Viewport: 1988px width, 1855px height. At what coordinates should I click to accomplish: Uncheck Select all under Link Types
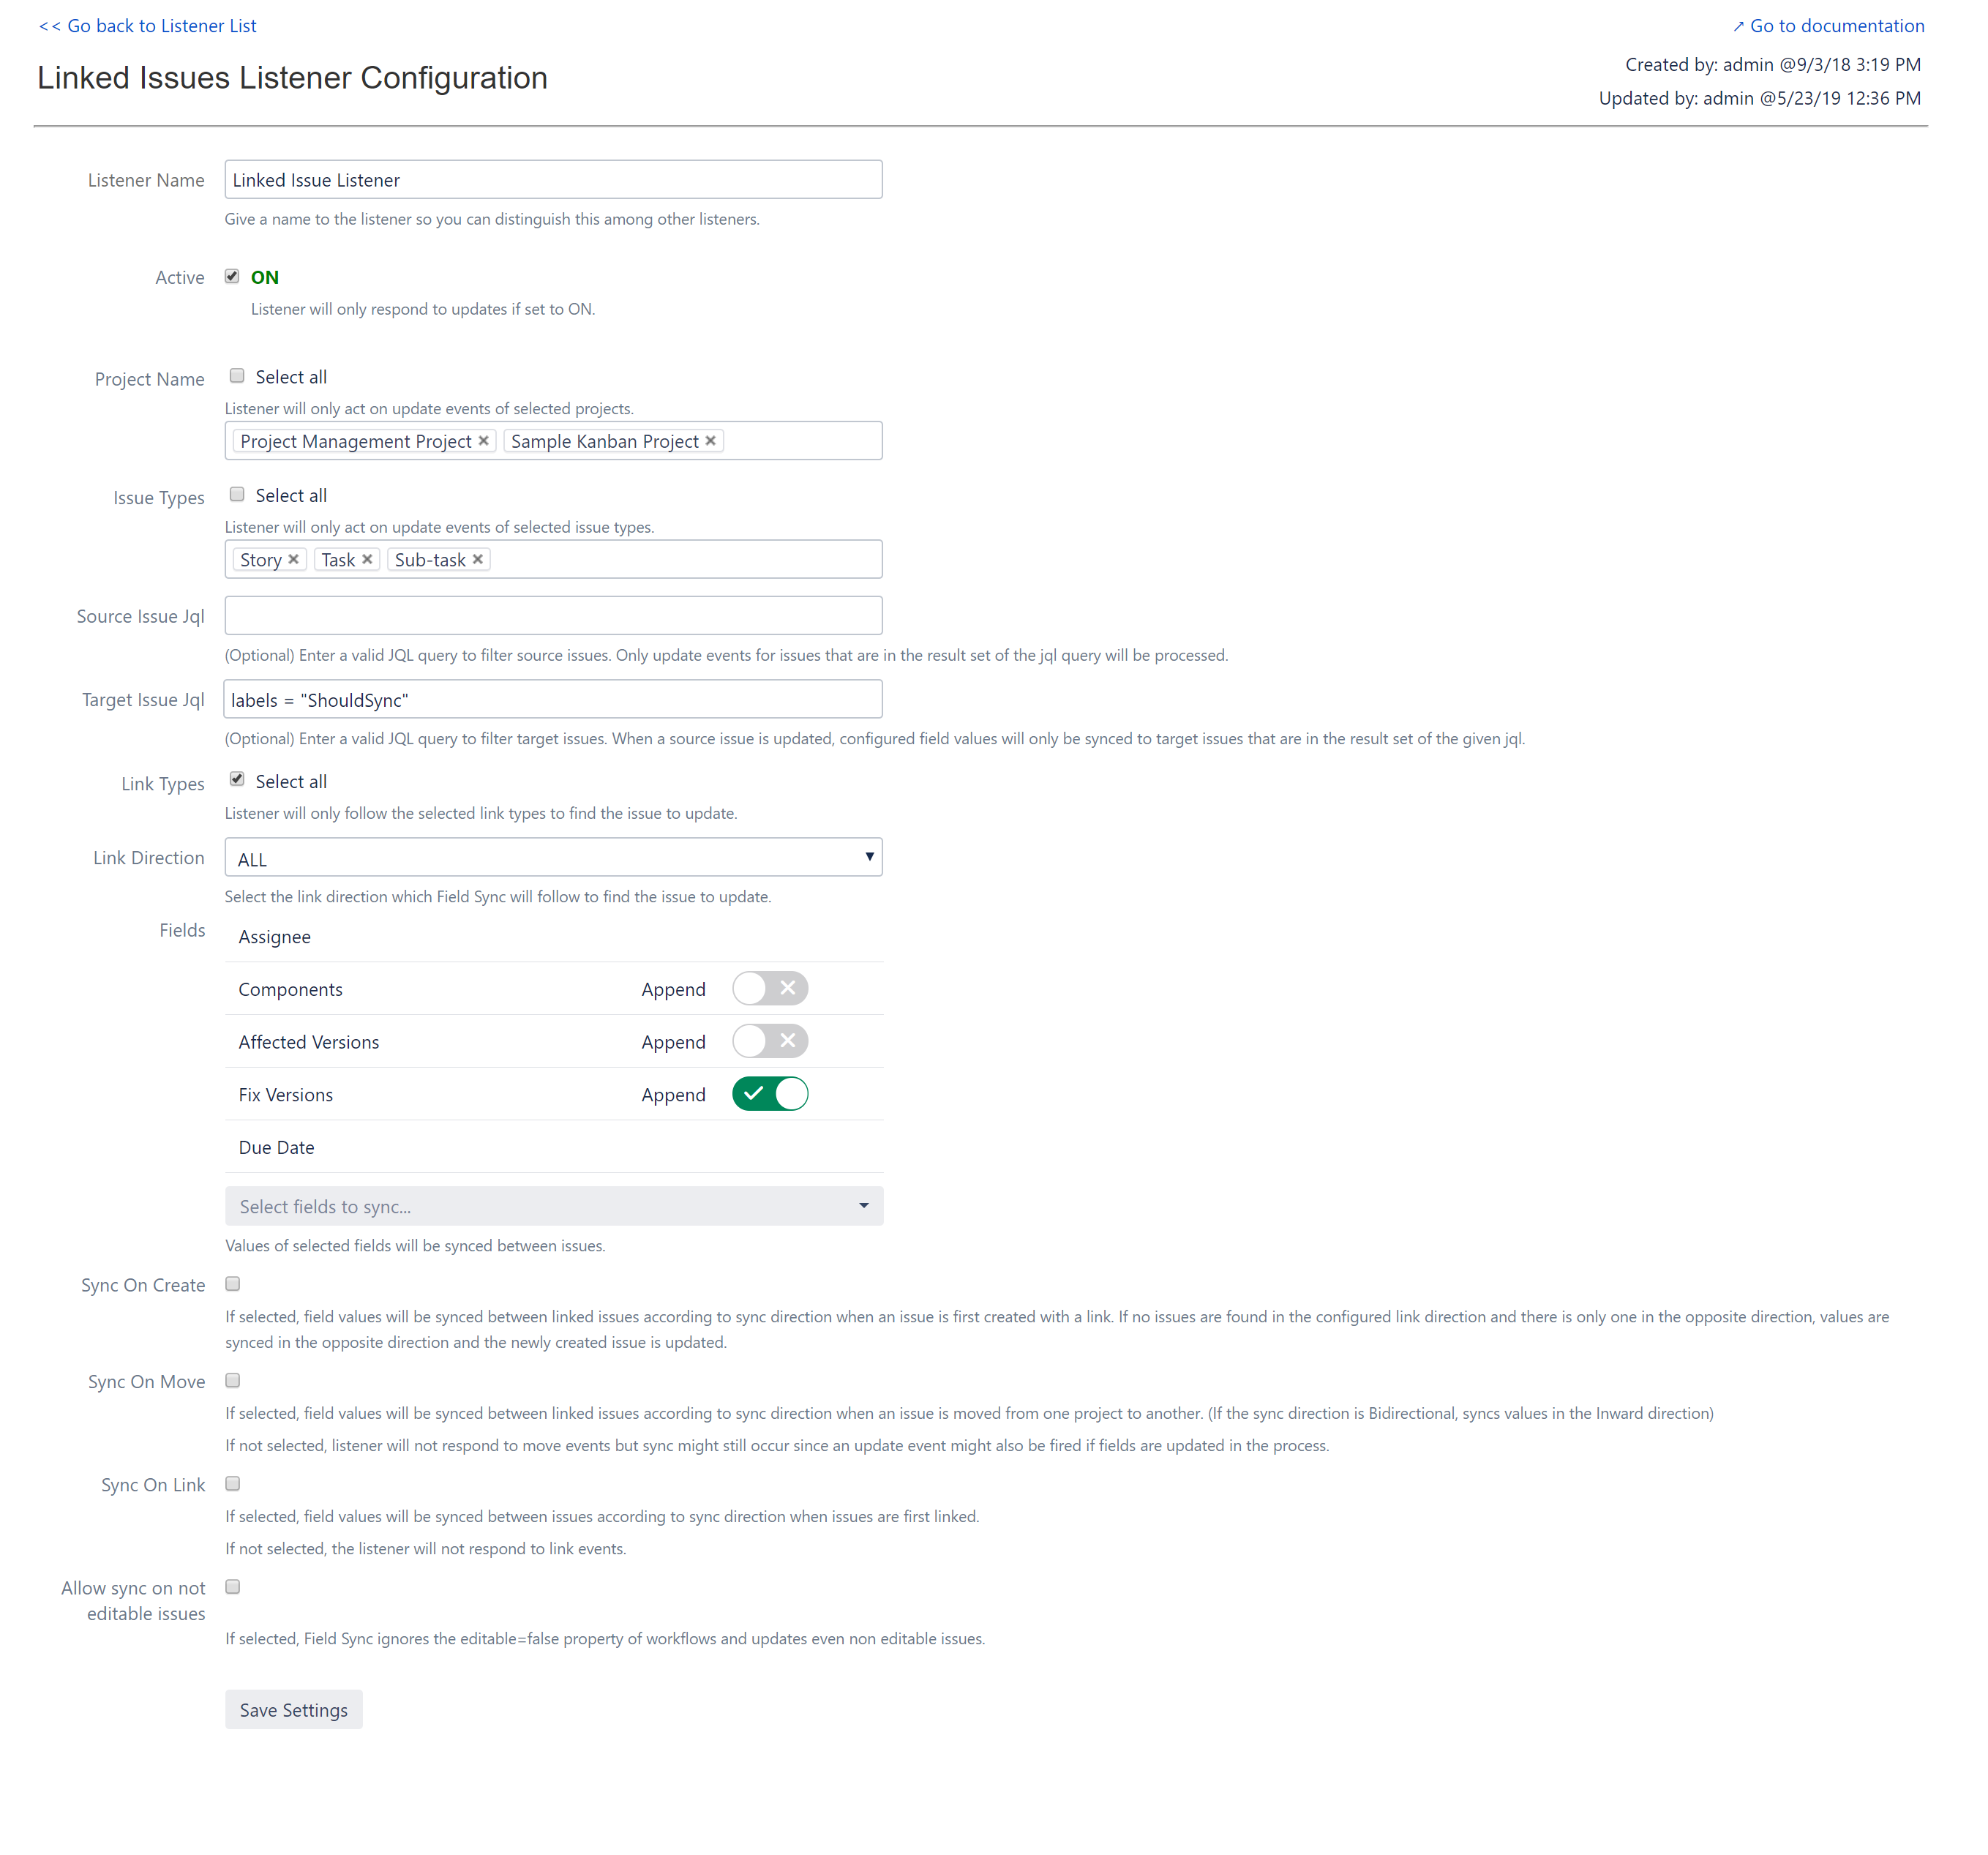coord(237,779)
